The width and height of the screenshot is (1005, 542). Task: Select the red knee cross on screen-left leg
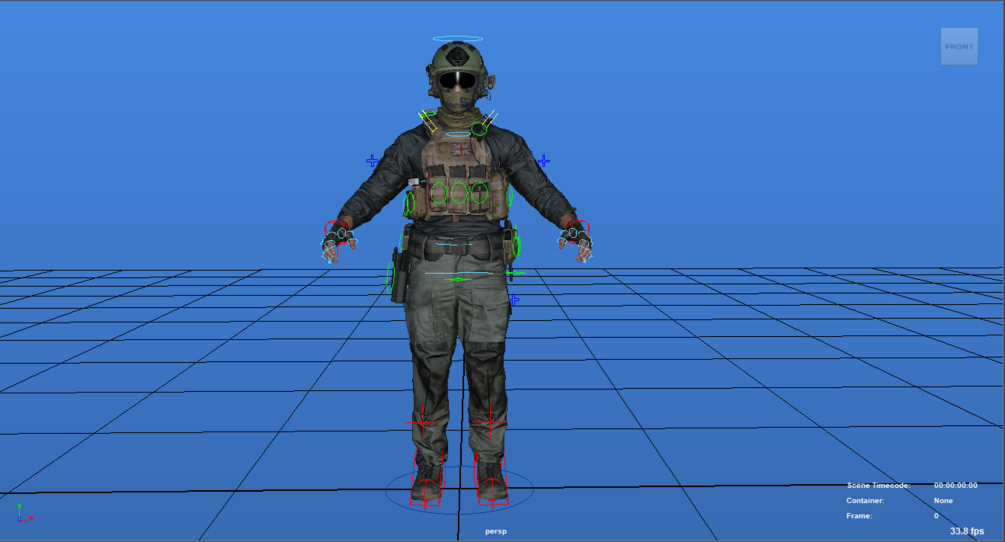(423, 423)
